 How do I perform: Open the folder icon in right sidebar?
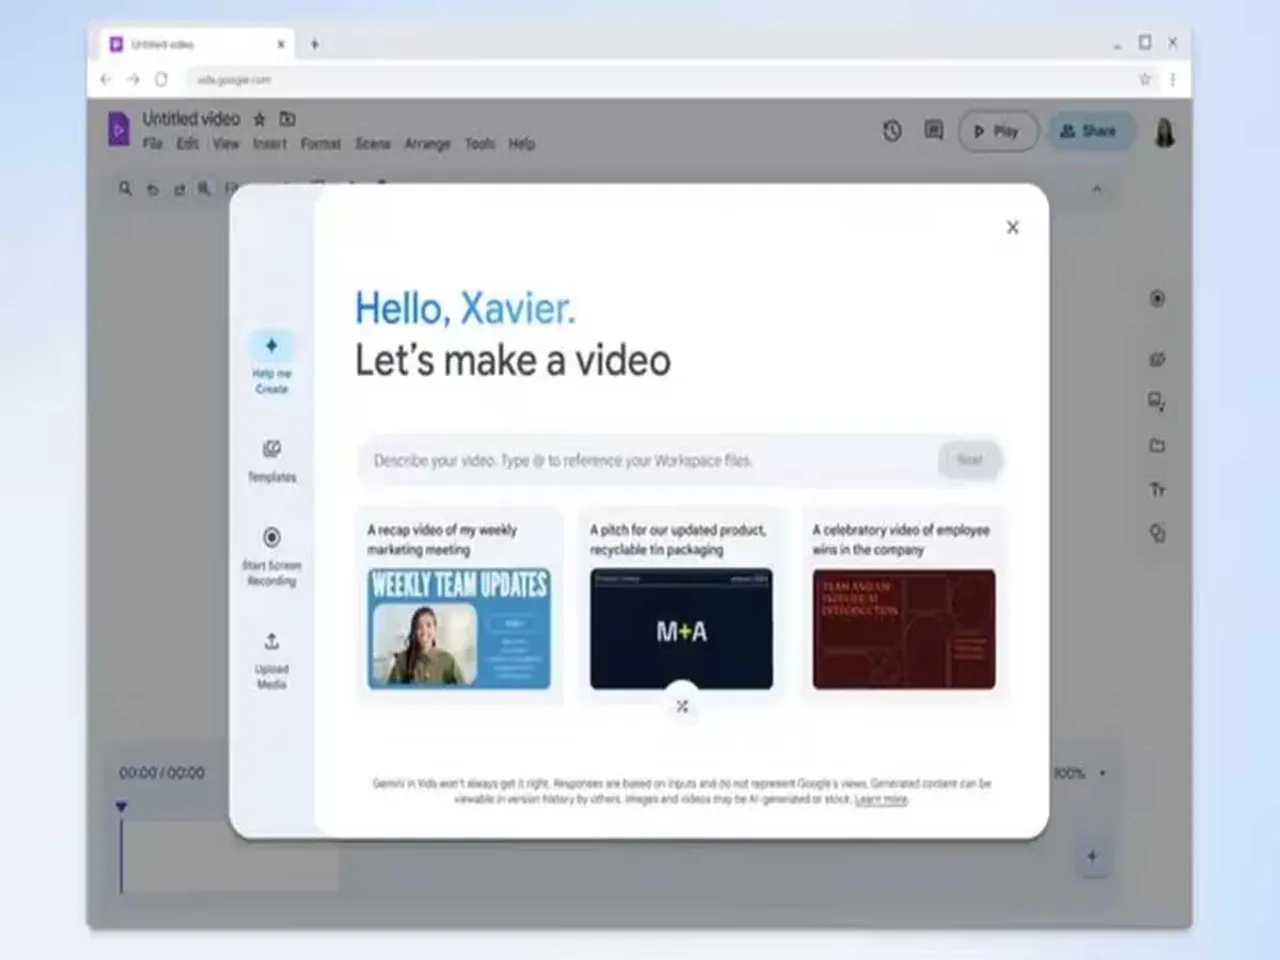pos(1157,446)
